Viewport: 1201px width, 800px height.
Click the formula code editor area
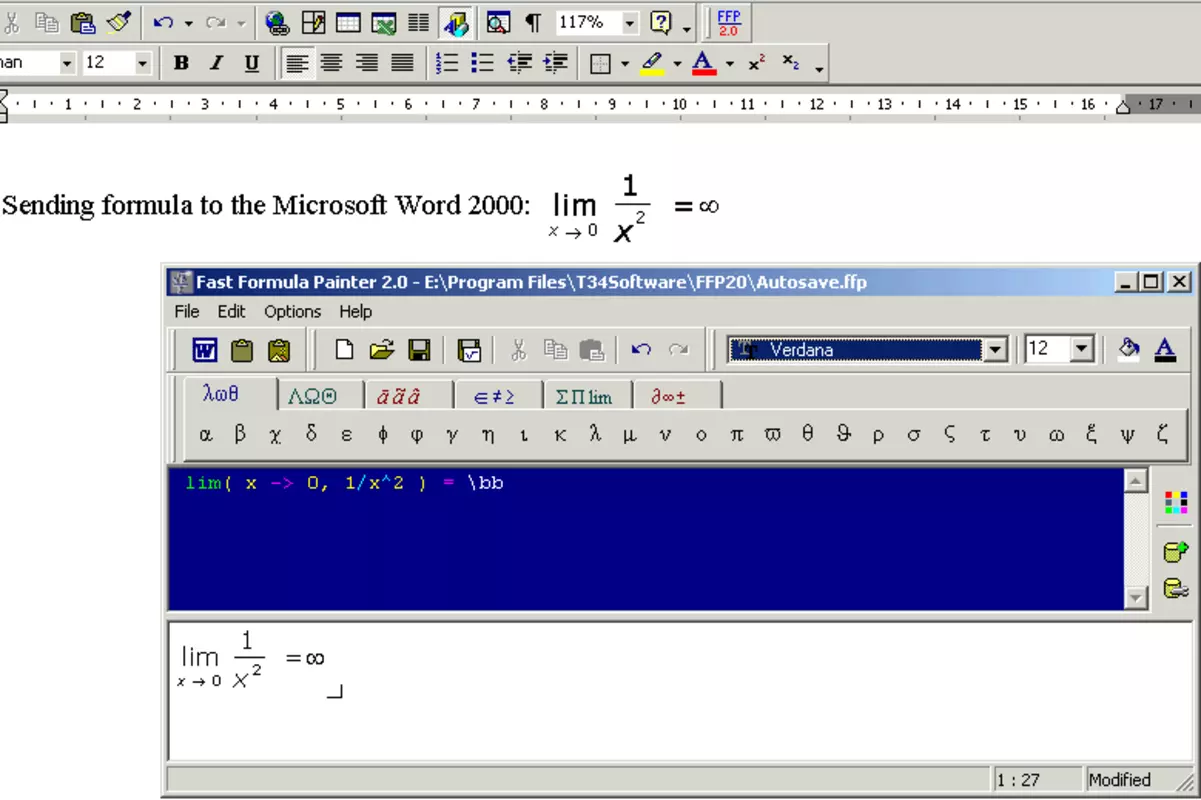646,540
